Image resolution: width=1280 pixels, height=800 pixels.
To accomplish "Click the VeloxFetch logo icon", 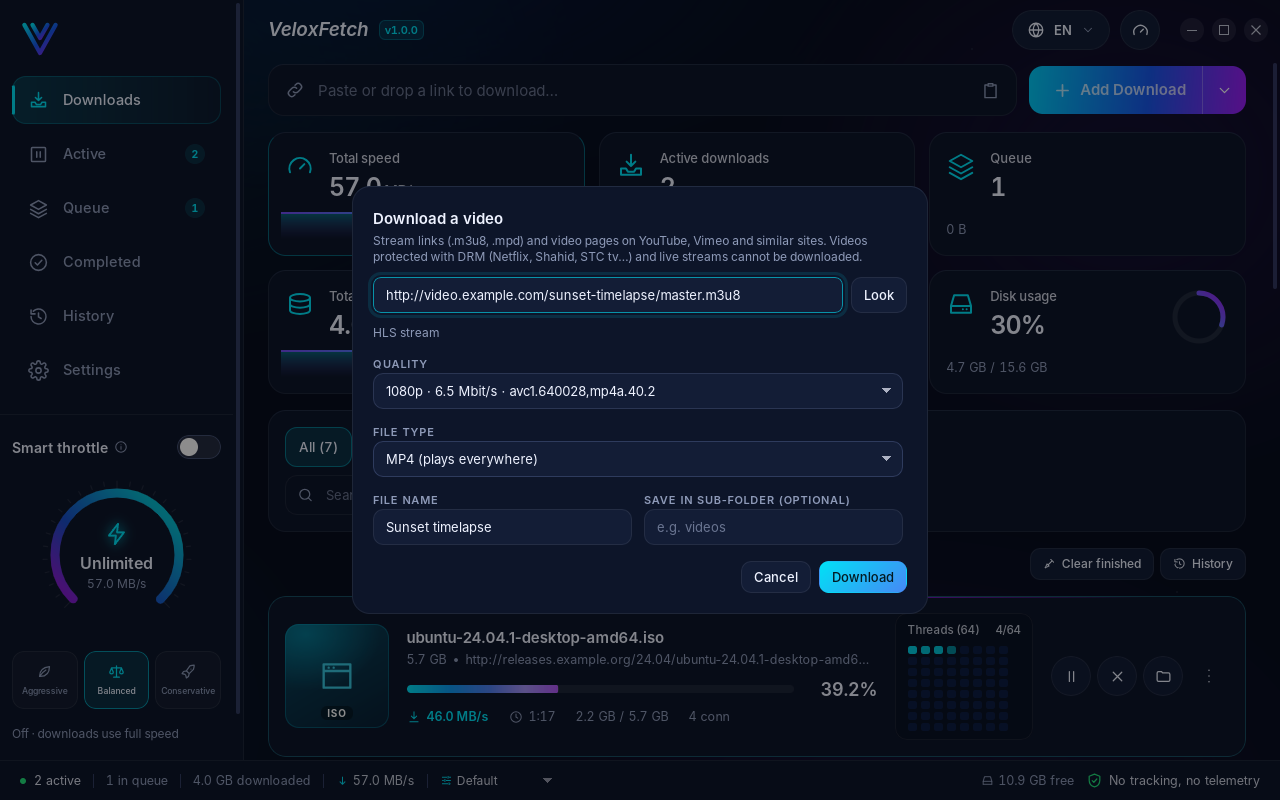I will click(40, 38).
